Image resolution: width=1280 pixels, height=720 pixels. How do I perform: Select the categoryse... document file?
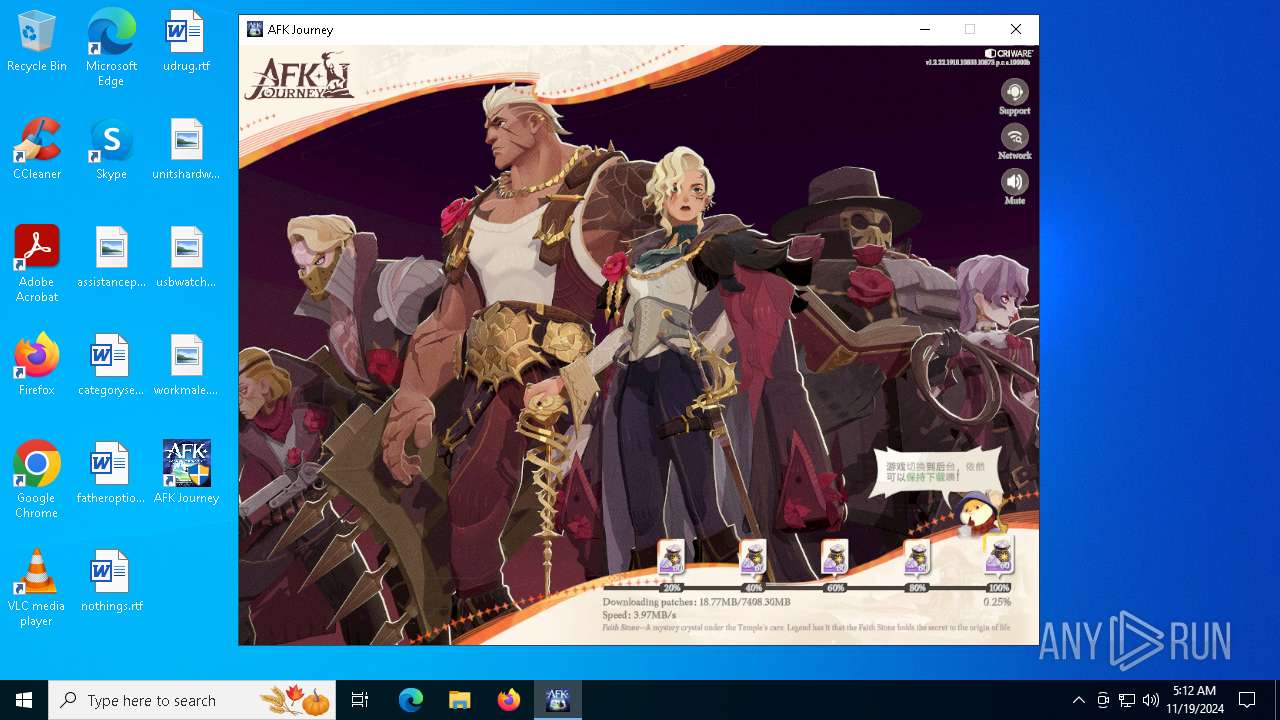(x=111, y=366)
